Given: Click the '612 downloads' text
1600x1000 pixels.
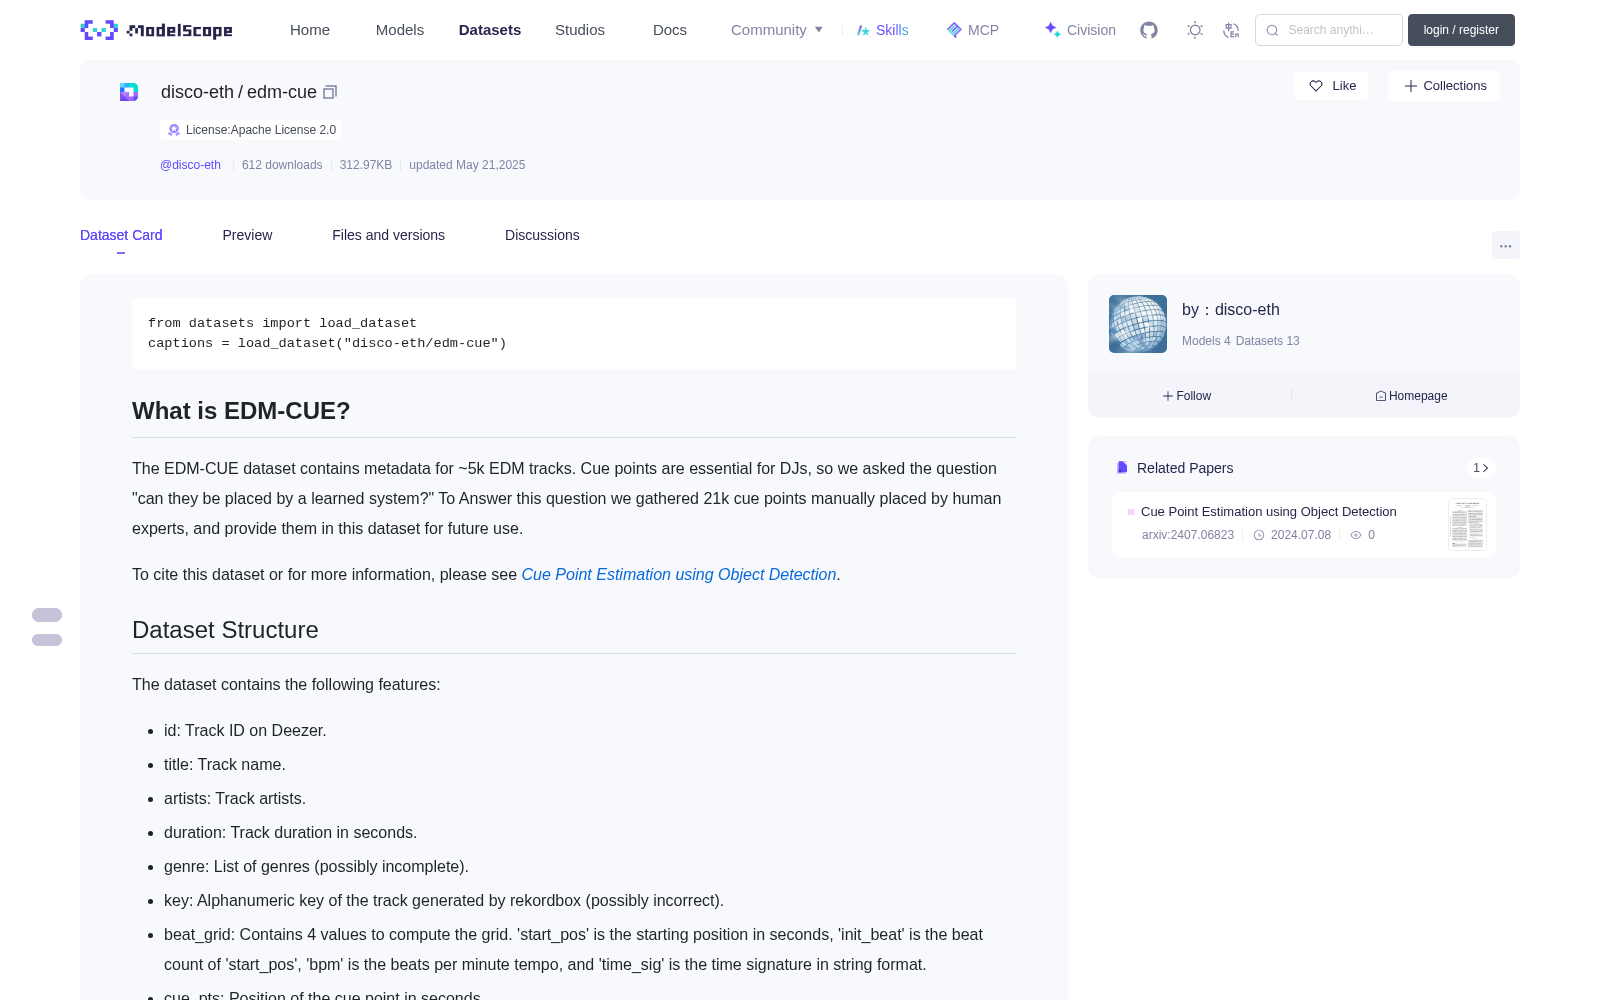Looking at the screenshot, I should 282,165.
